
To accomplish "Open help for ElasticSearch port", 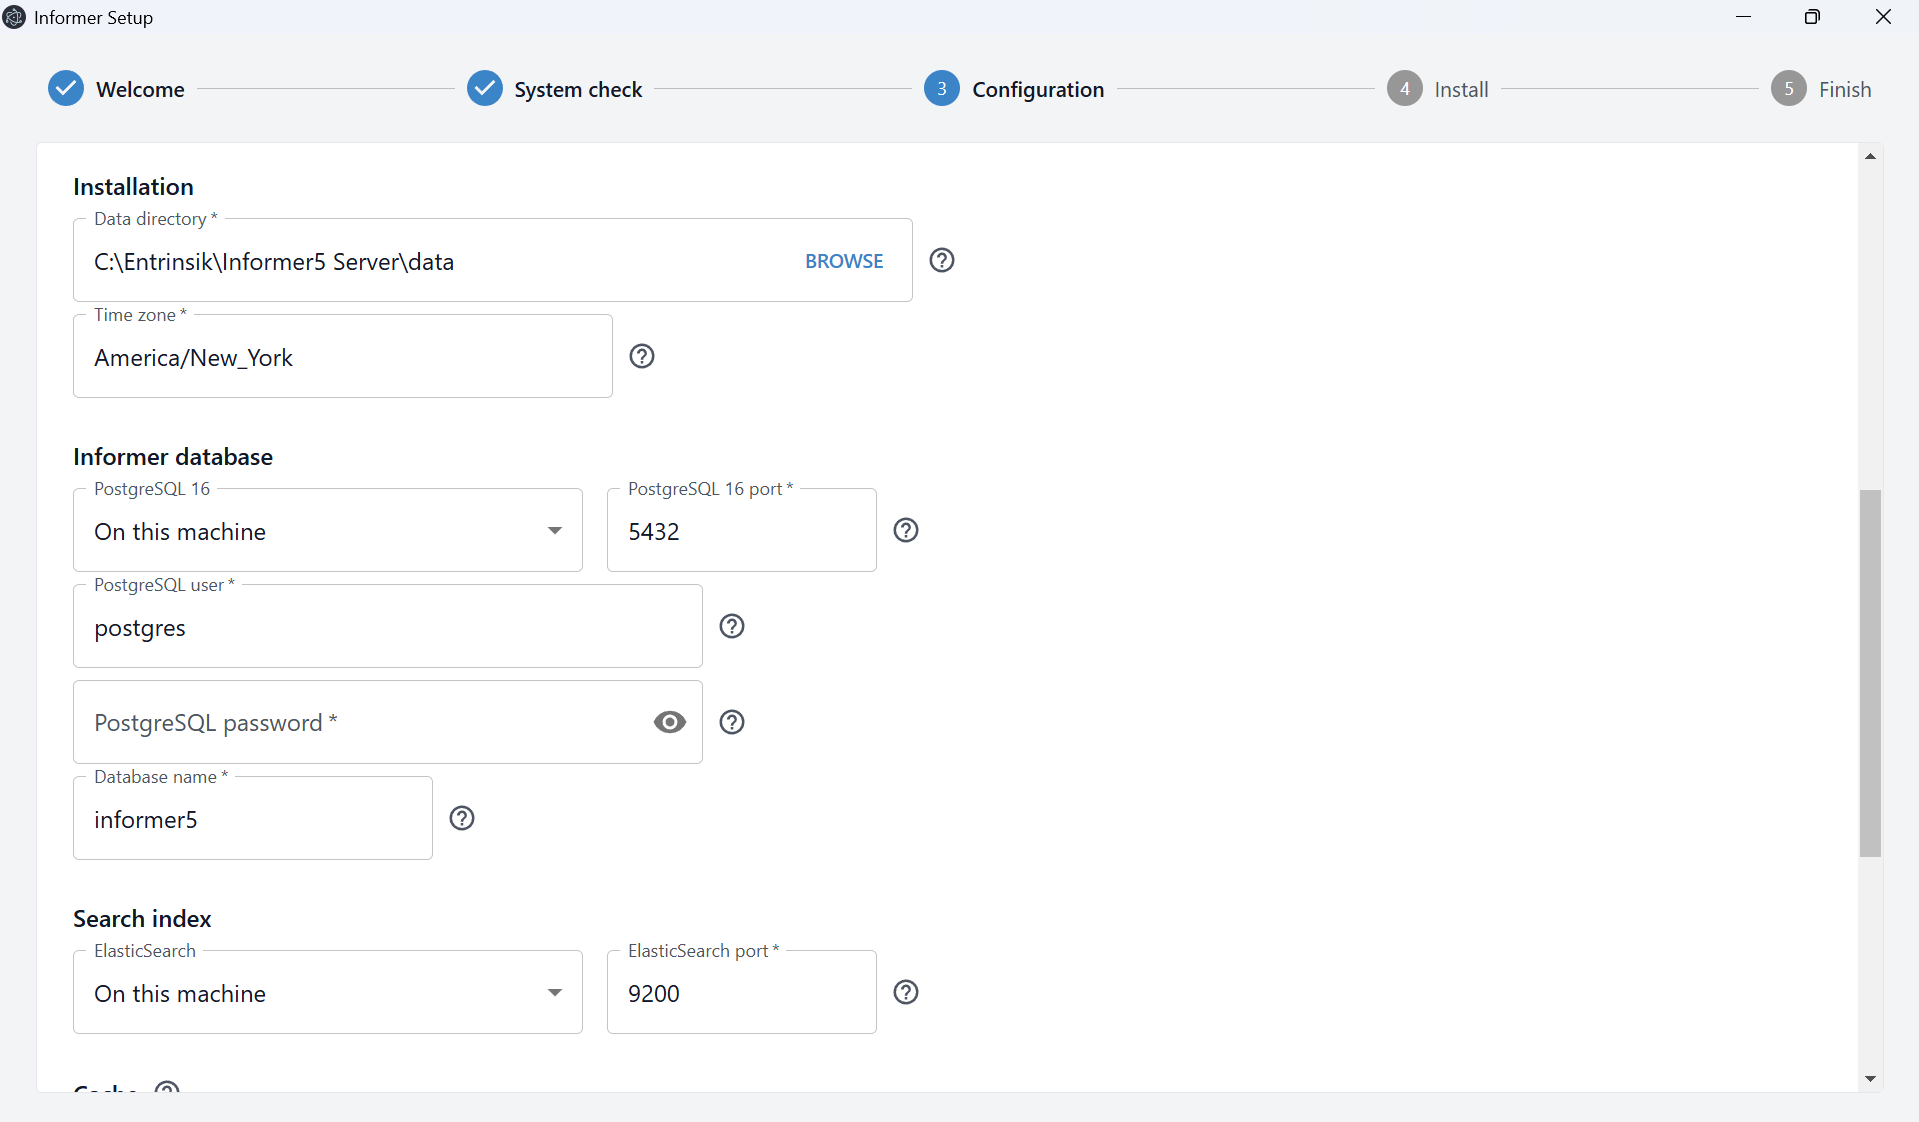I will point(905,993).
